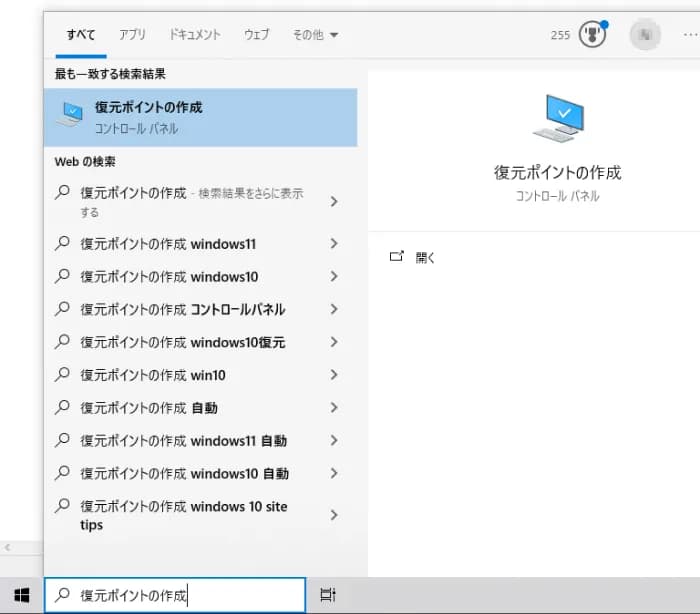The width and height of the screenshot is (700, 614).
Task: Click the search icon beside win10 suggestion
Action: (x=62, y=375)
